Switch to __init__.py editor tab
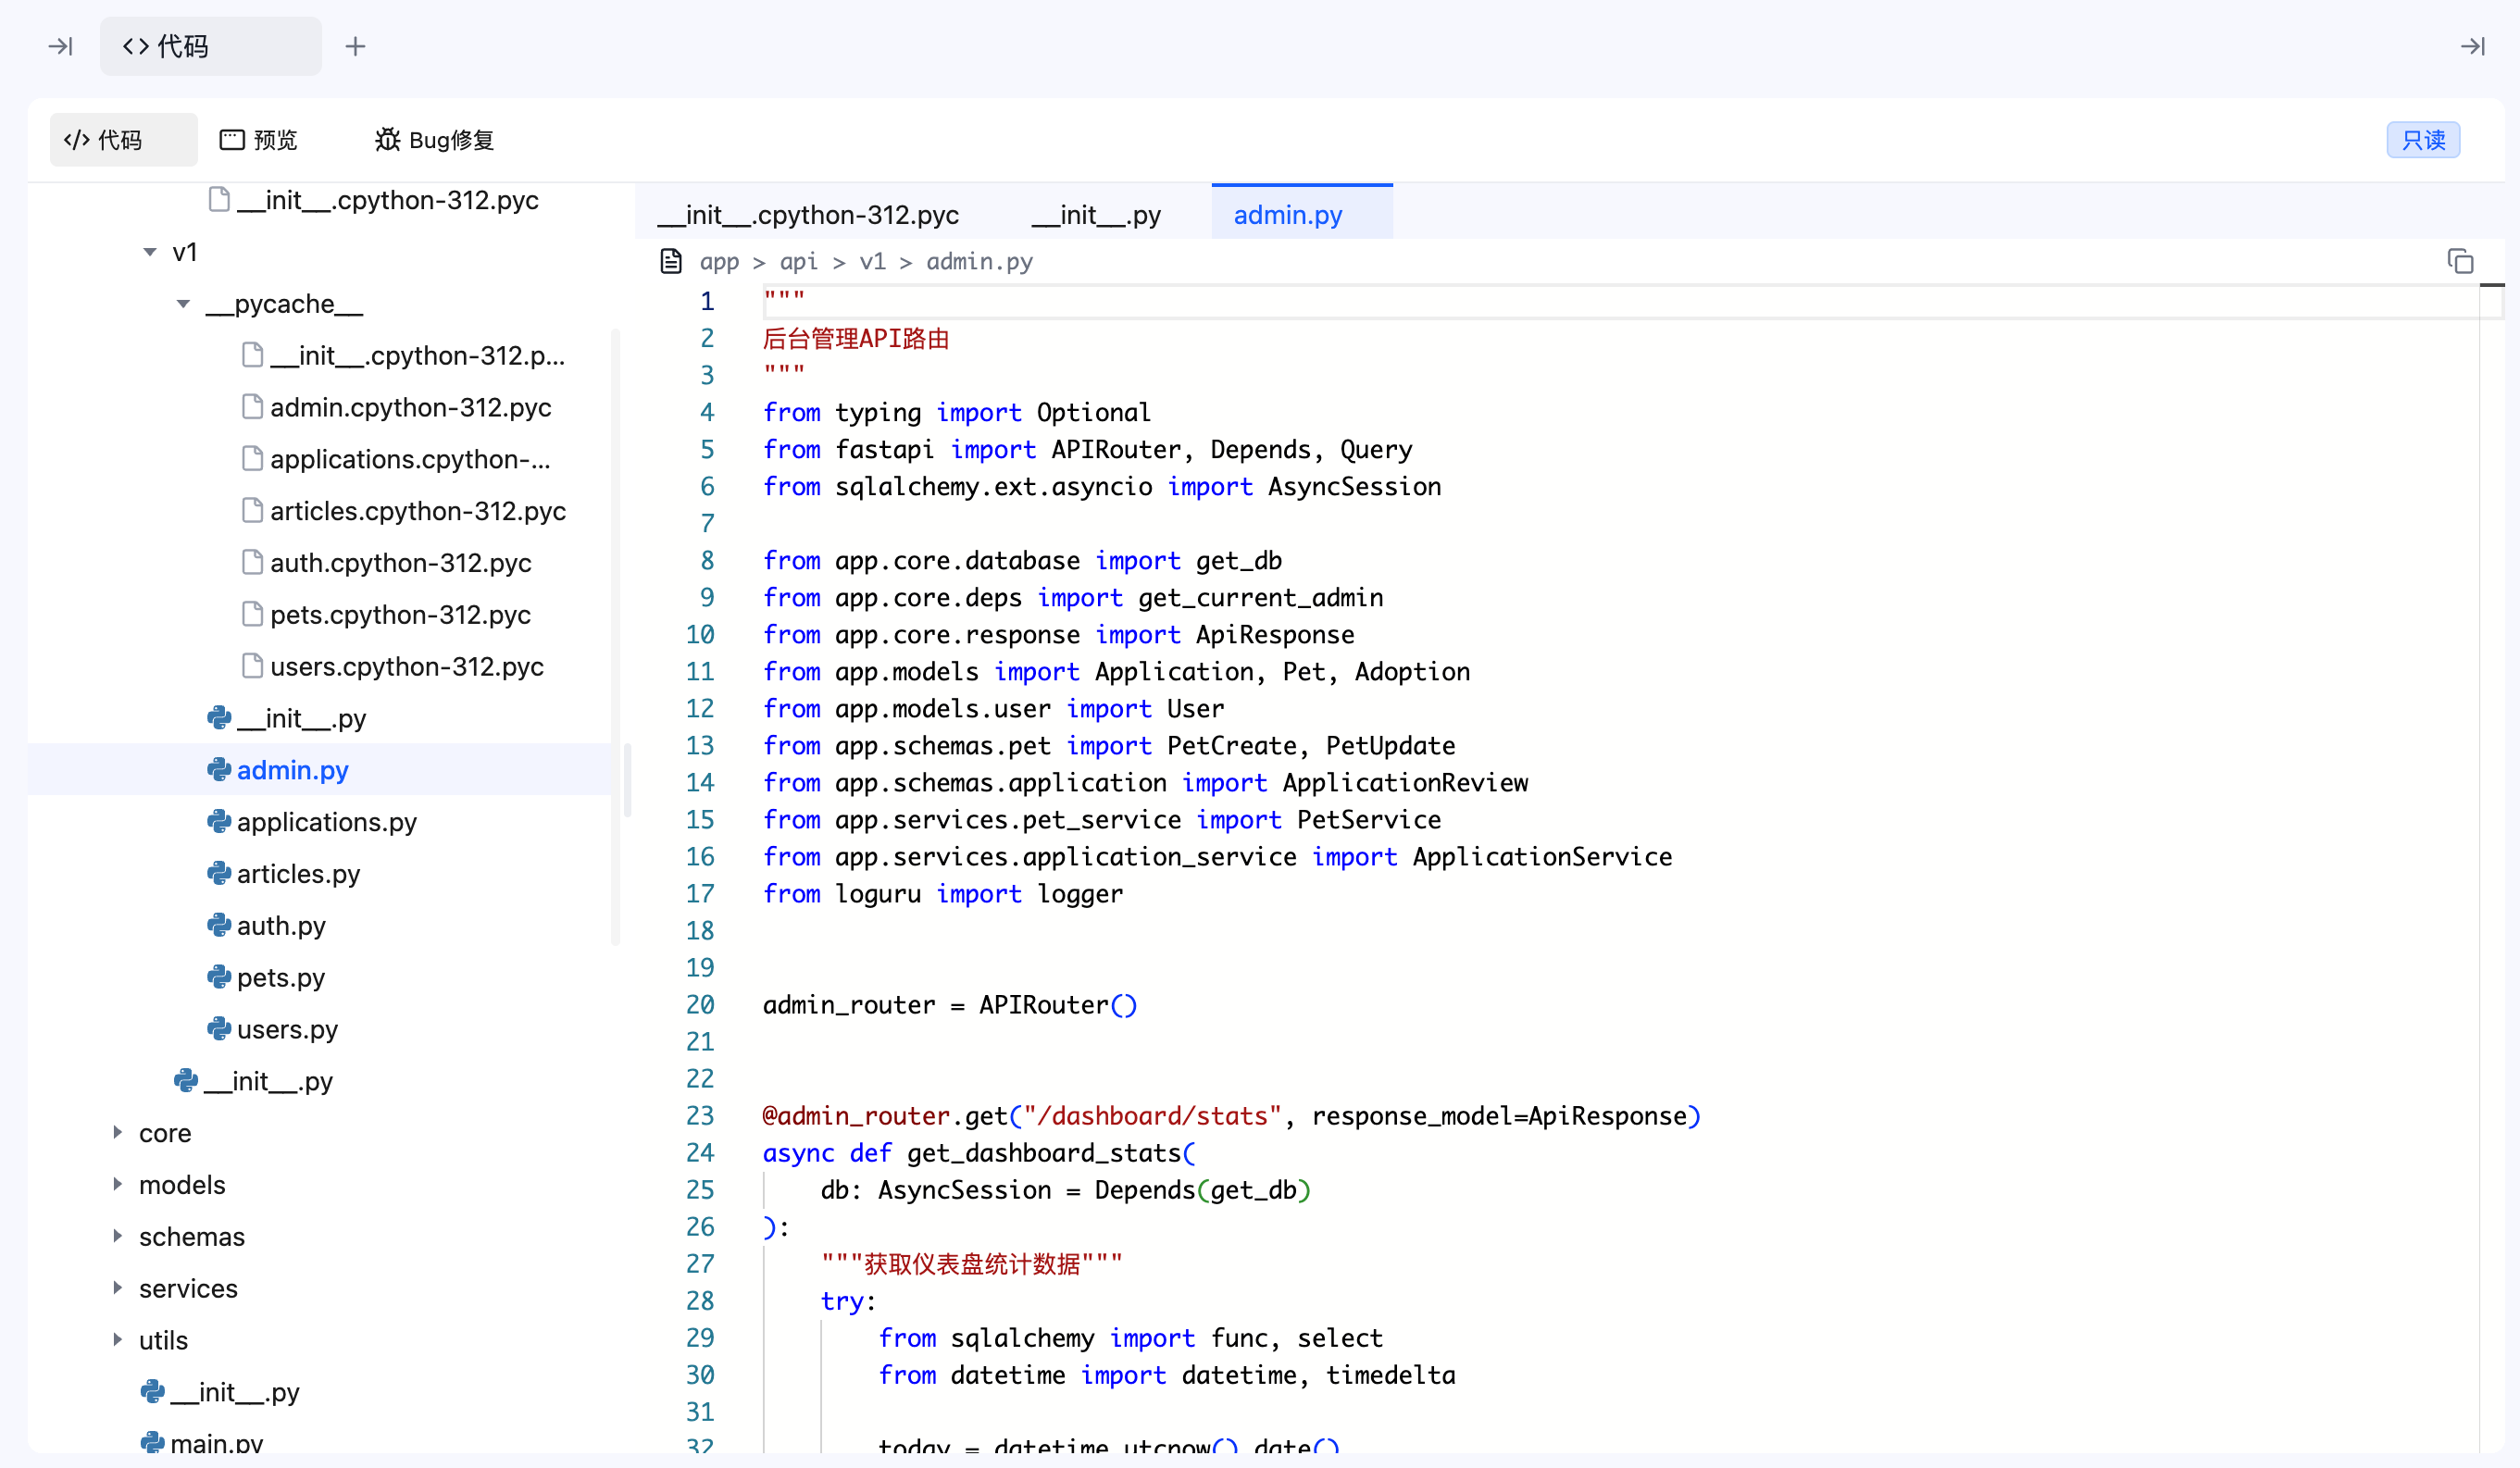The height and width of the screenshot is (1468, 2520). coord(1096,215)
